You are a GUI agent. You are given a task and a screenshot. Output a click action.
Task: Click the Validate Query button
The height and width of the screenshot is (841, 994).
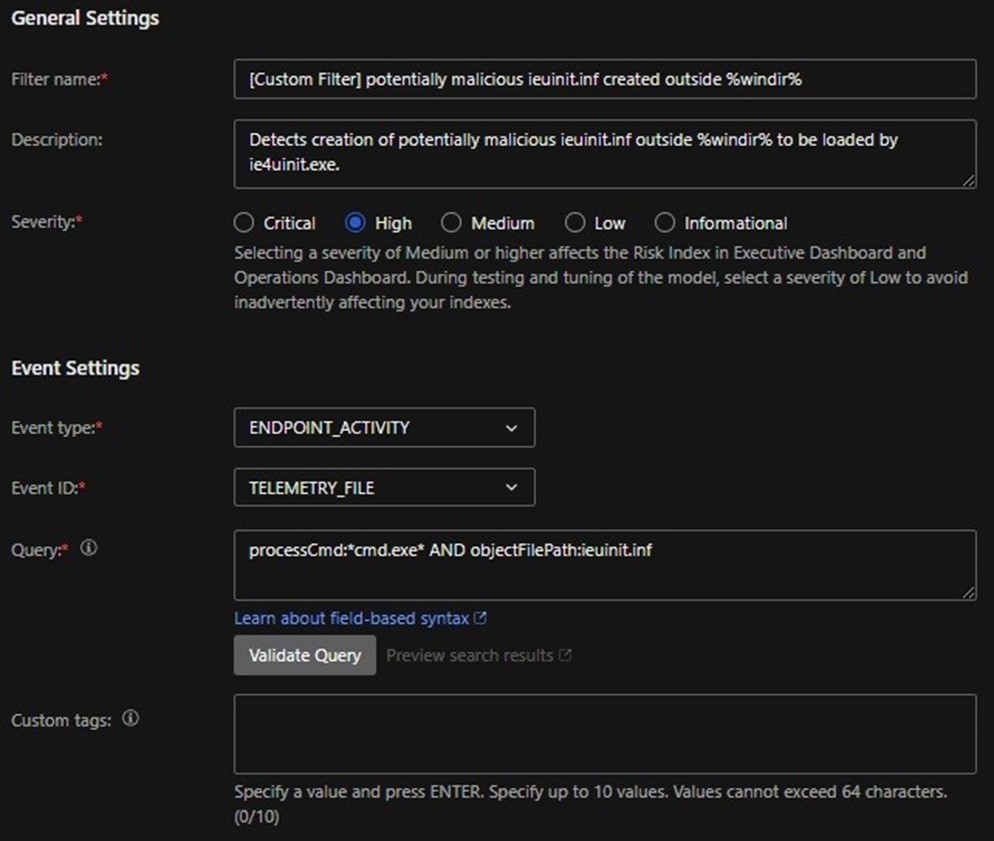coord(305,656)
